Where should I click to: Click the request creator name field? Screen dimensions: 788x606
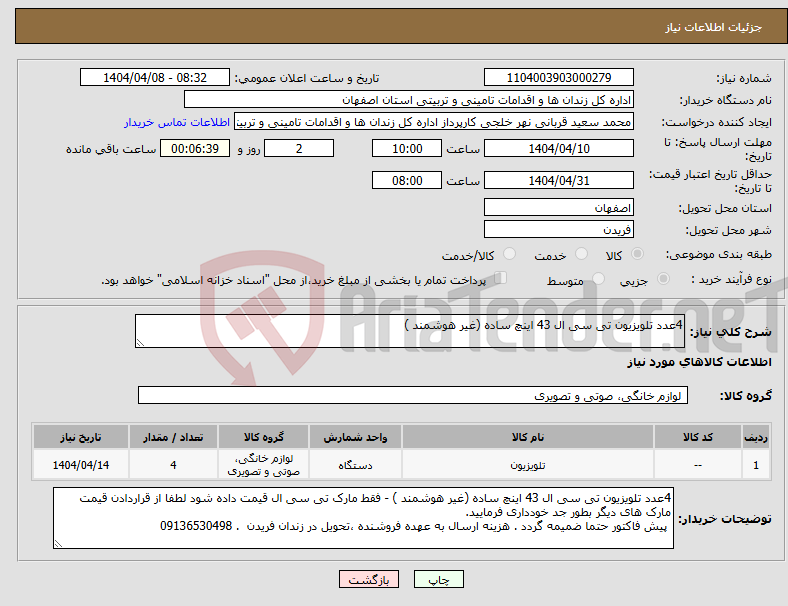[x=434, y=122]
